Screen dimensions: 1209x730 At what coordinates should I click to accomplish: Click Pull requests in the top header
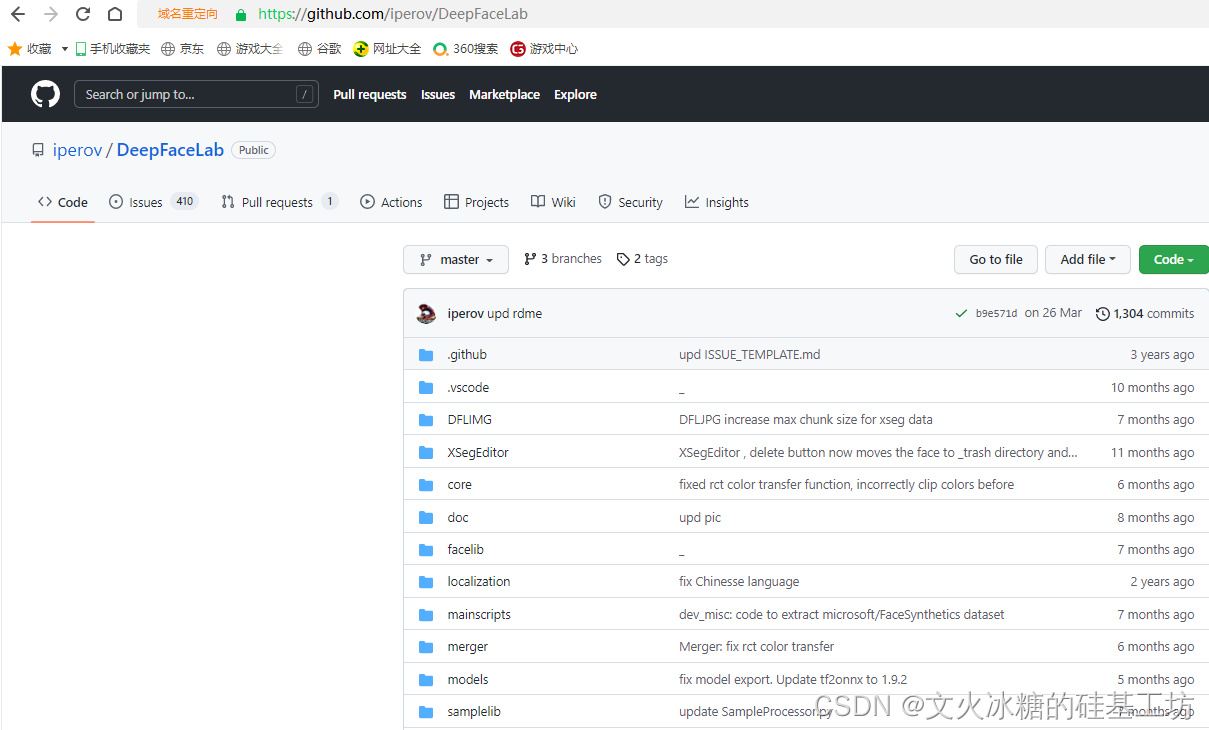[x=370, y=94]
